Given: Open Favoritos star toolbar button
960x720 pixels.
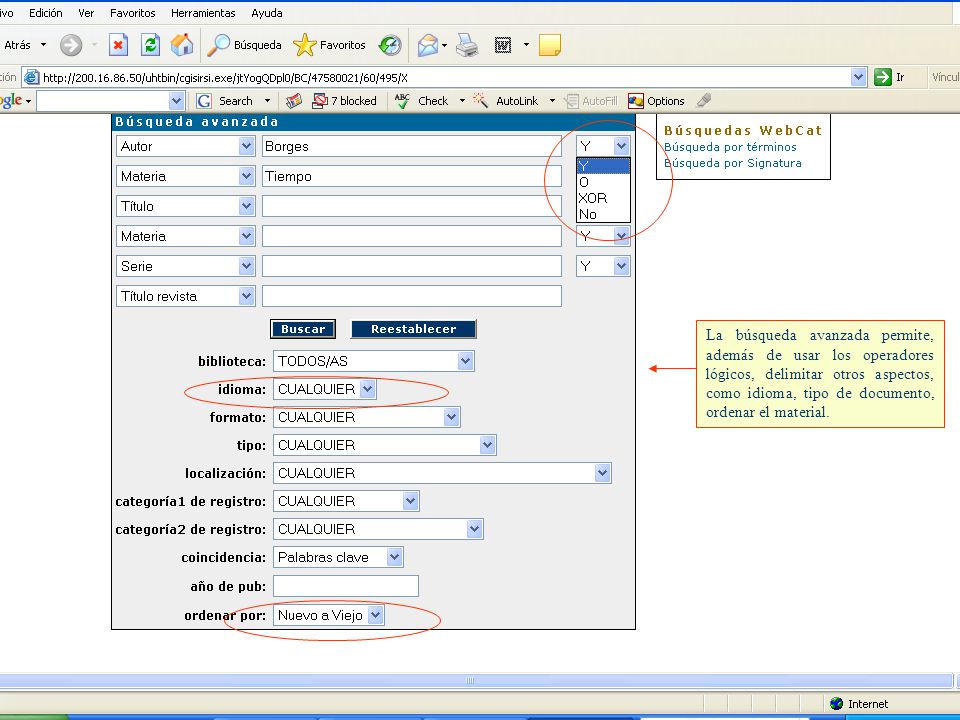Looking at the screenshot, I should click(x=329, y=45).
